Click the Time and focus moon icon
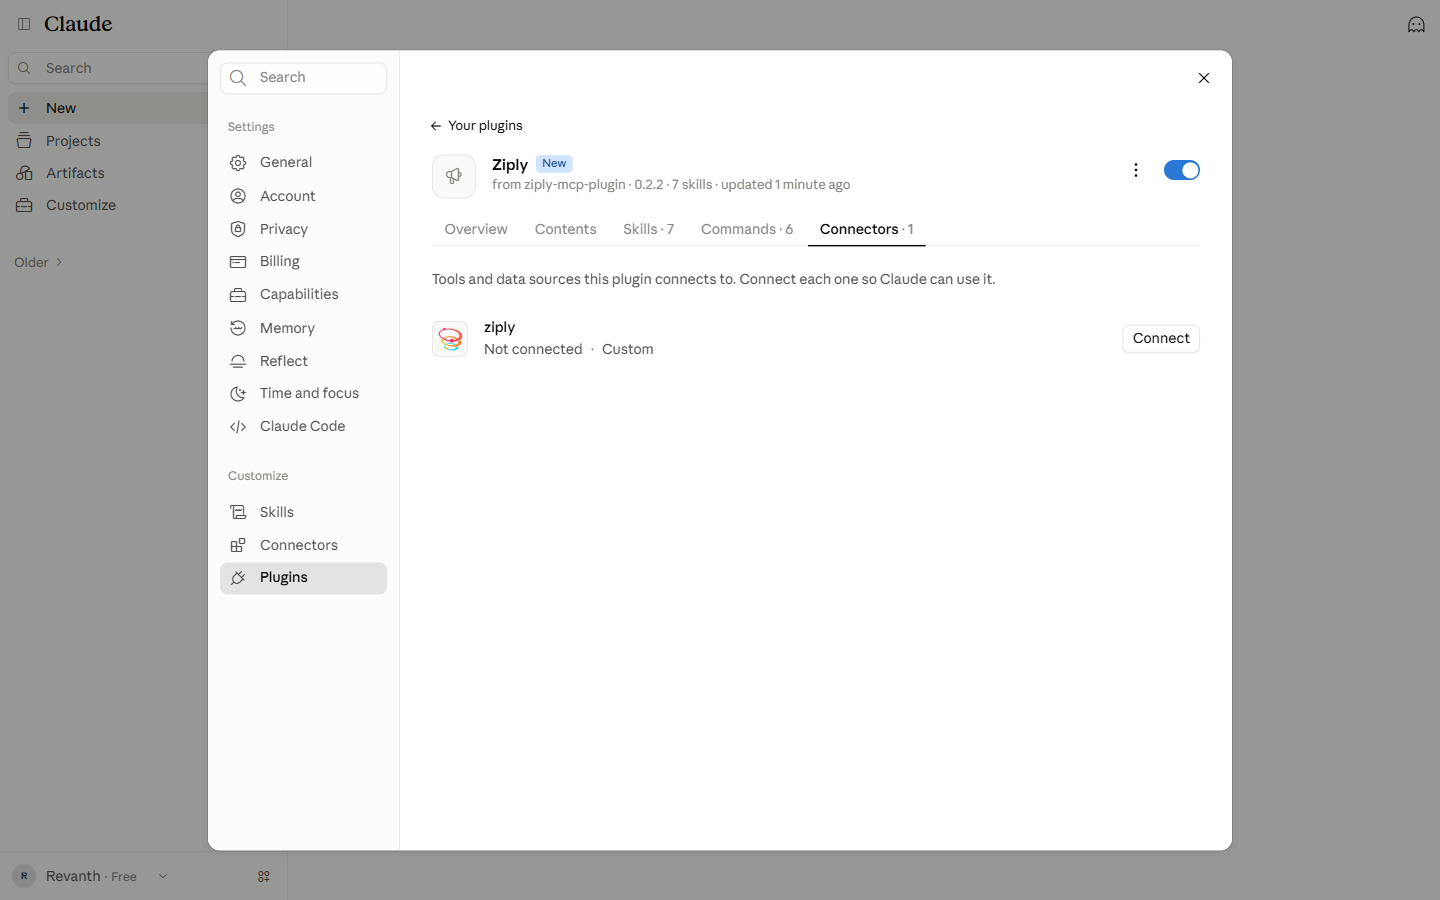This screenshot has height=900, width=1440. click(238, 394)
